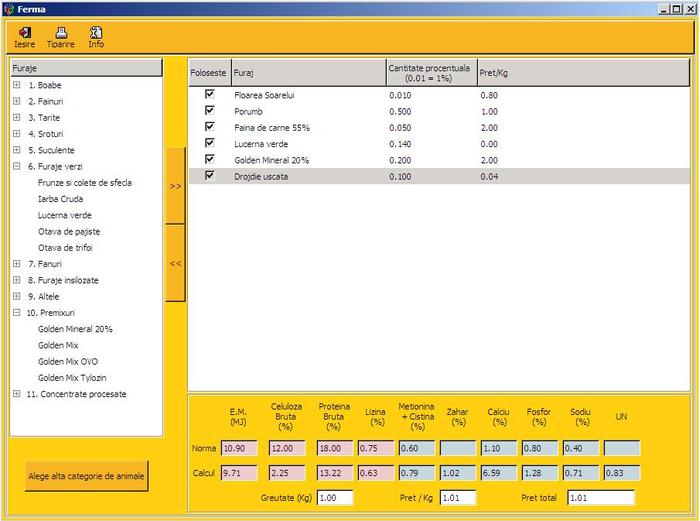The image size is (700, 521).
Task: Select Golden Mix OVO premix item
Action: click(68, 361)
